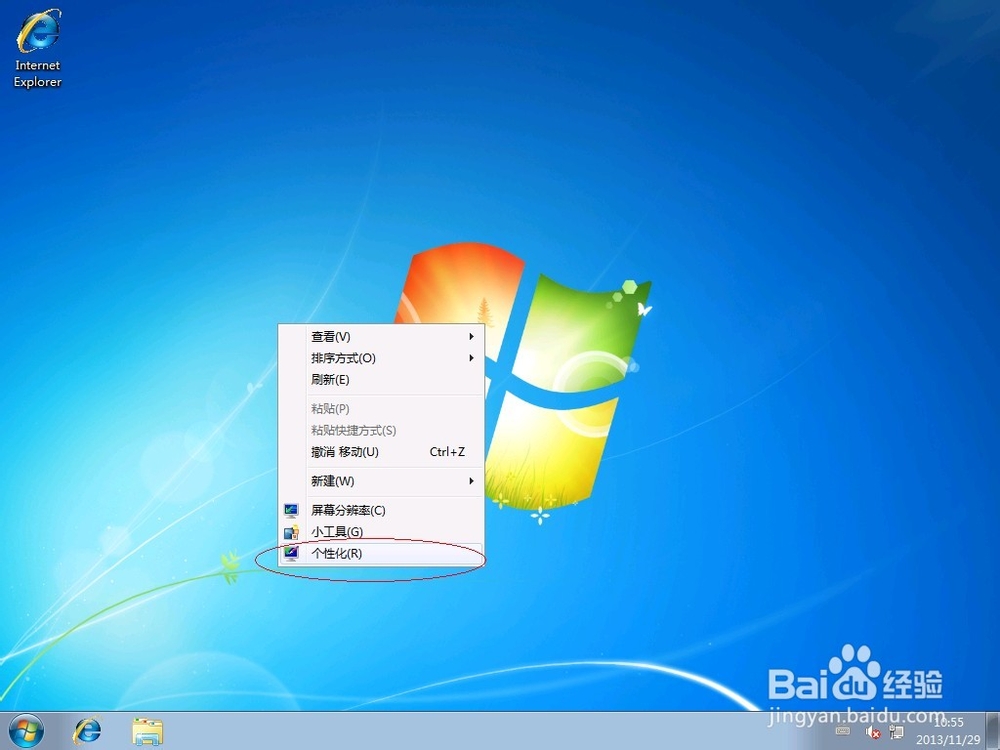Click the greyed 粘贴(P) entry
The height and width of the screenshot is (750, 1000).
point(381,409)
